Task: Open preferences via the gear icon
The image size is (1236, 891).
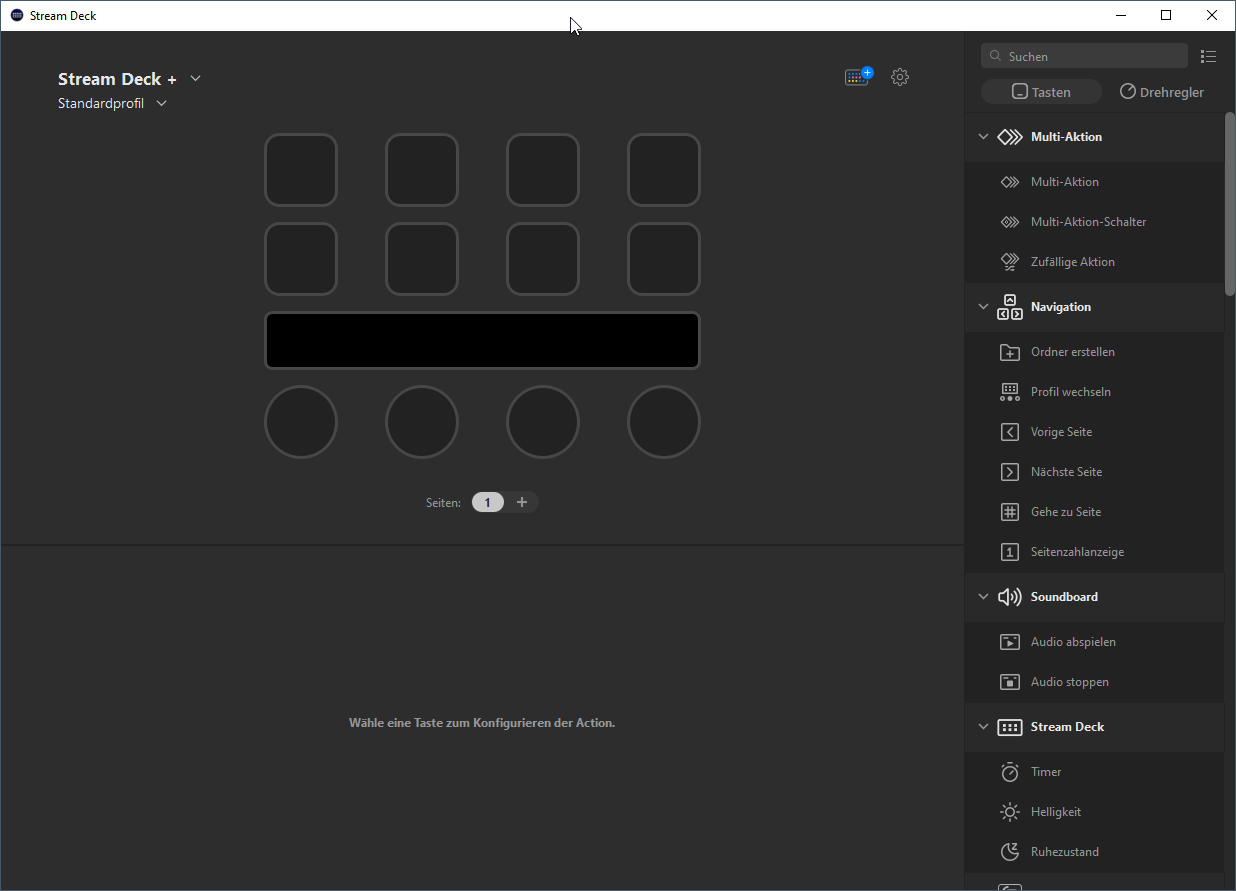Action: point(900,77)
